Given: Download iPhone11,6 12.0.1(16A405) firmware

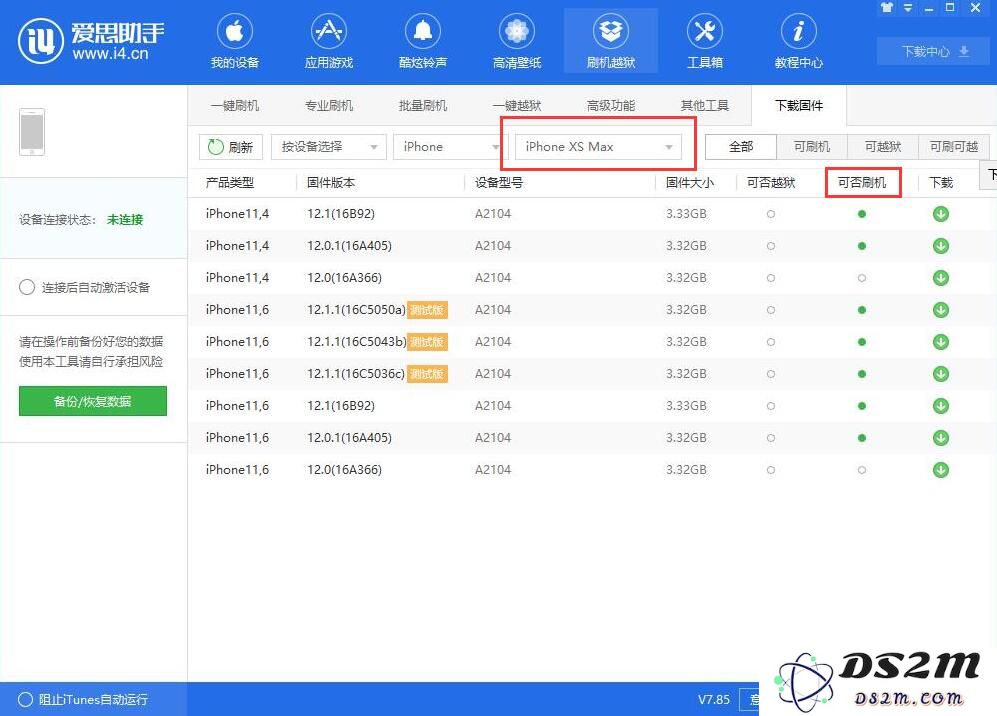Looking at the screenshot, I should [x=941, y=437].
